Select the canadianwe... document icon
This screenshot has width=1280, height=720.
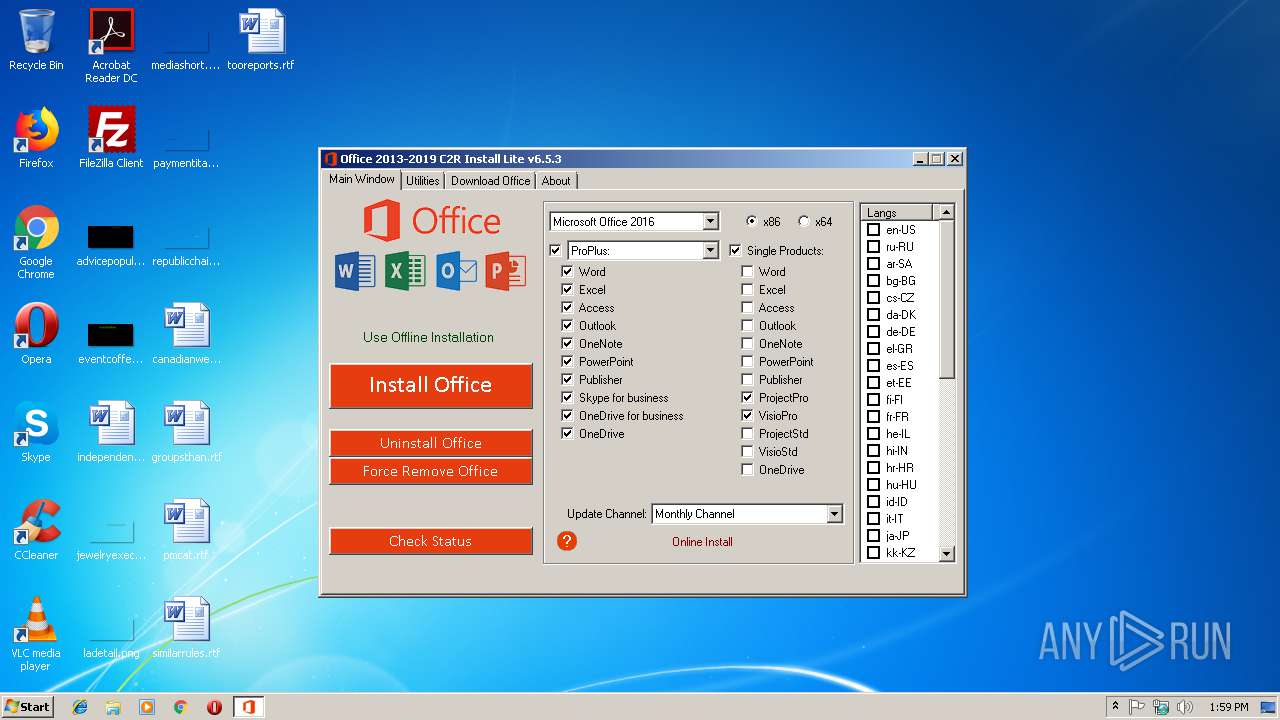click(x=187, y=334)
